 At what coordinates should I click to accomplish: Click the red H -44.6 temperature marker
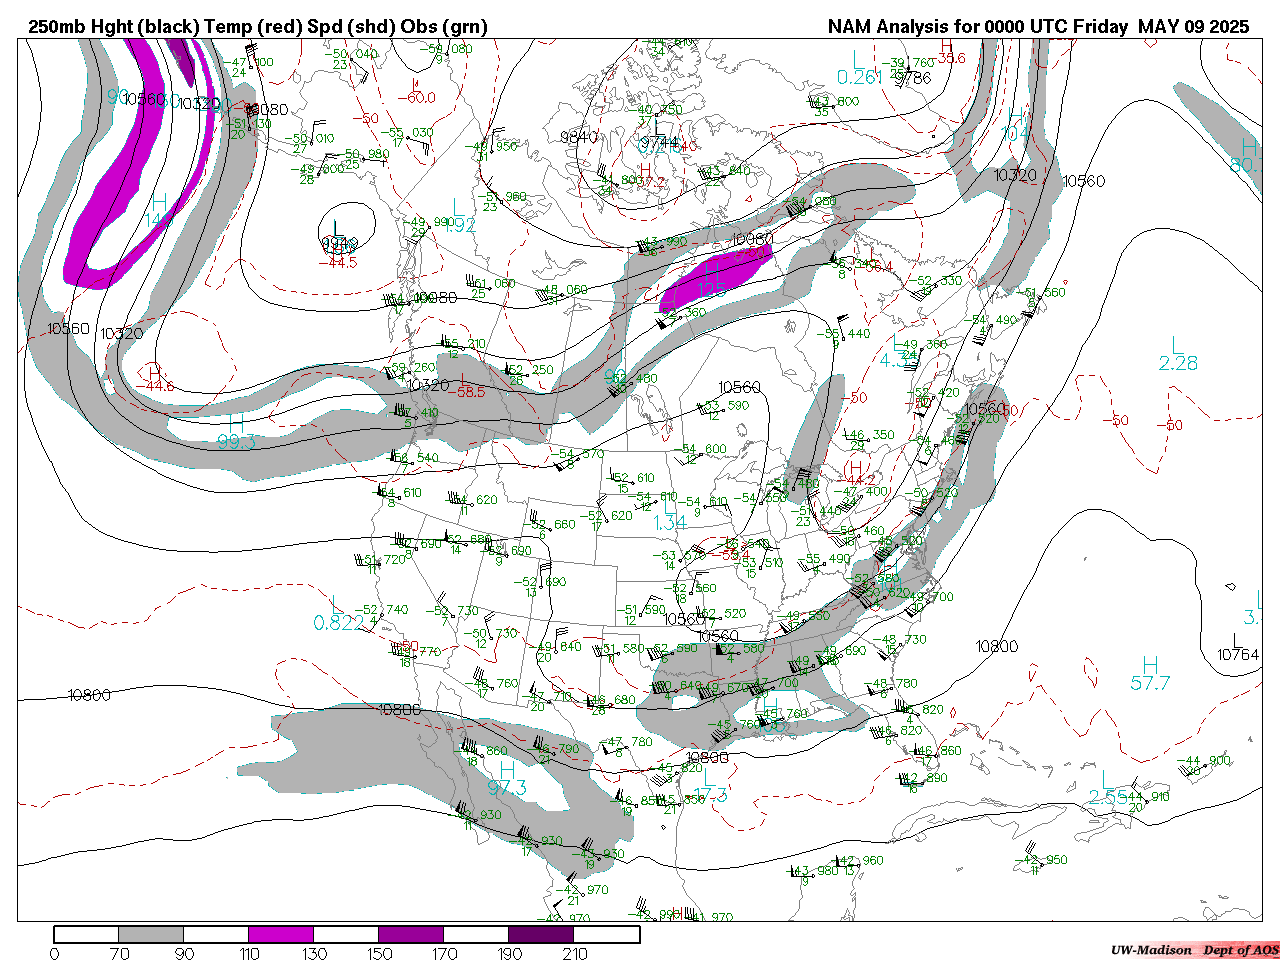153,378
